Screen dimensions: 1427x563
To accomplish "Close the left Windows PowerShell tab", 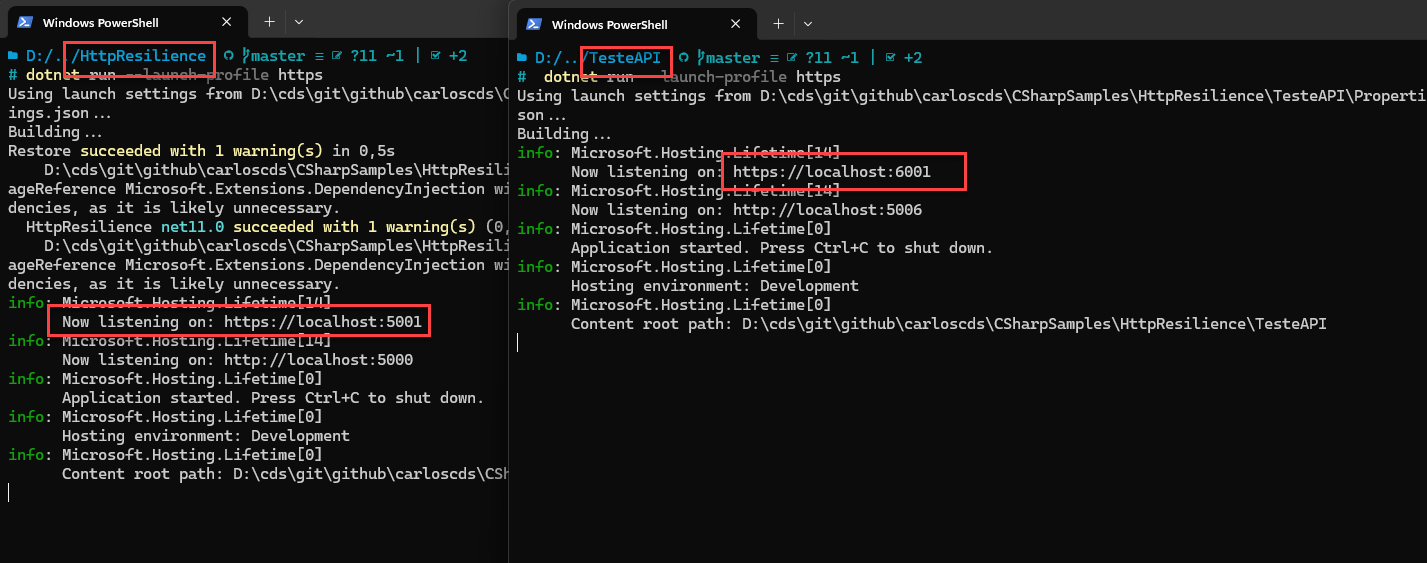I will 227,22.
